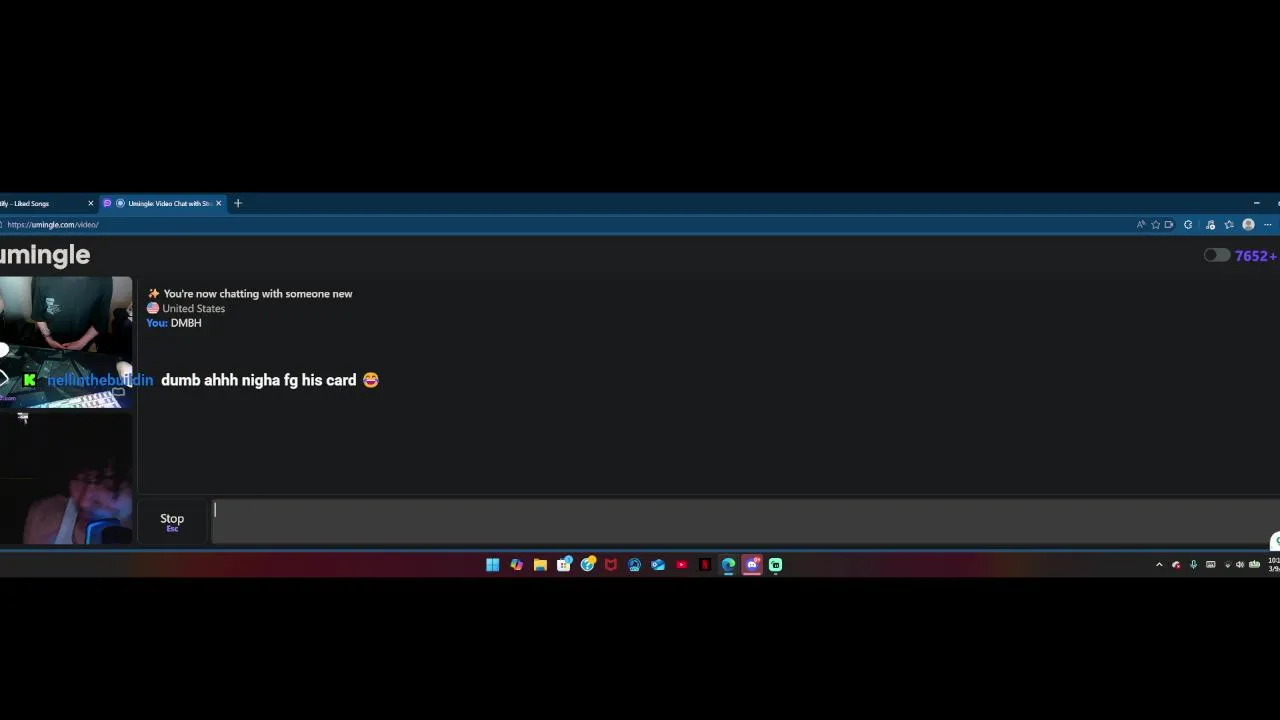Open the round blue taskbar app next to McAfee
Viewport: 1280px width, 720px height.
point(635,565)
